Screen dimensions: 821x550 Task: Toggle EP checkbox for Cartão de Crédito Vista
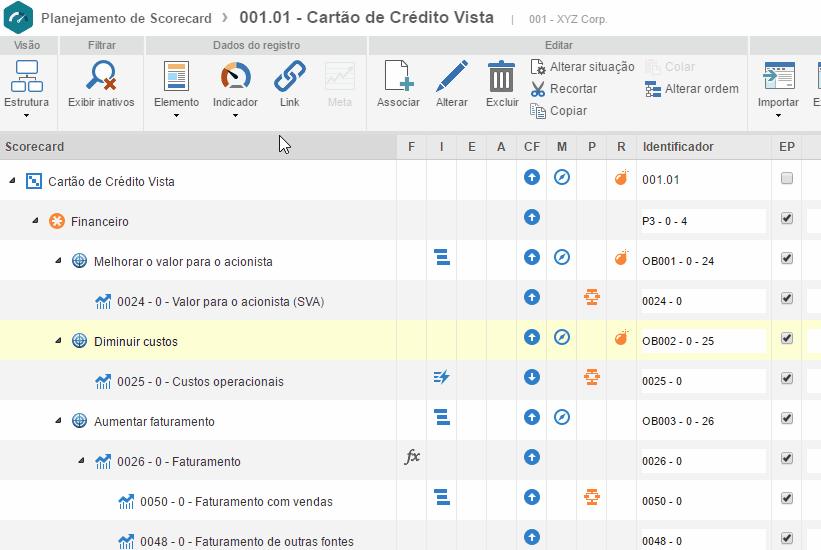pyautogui.click(x=787, y=179)
